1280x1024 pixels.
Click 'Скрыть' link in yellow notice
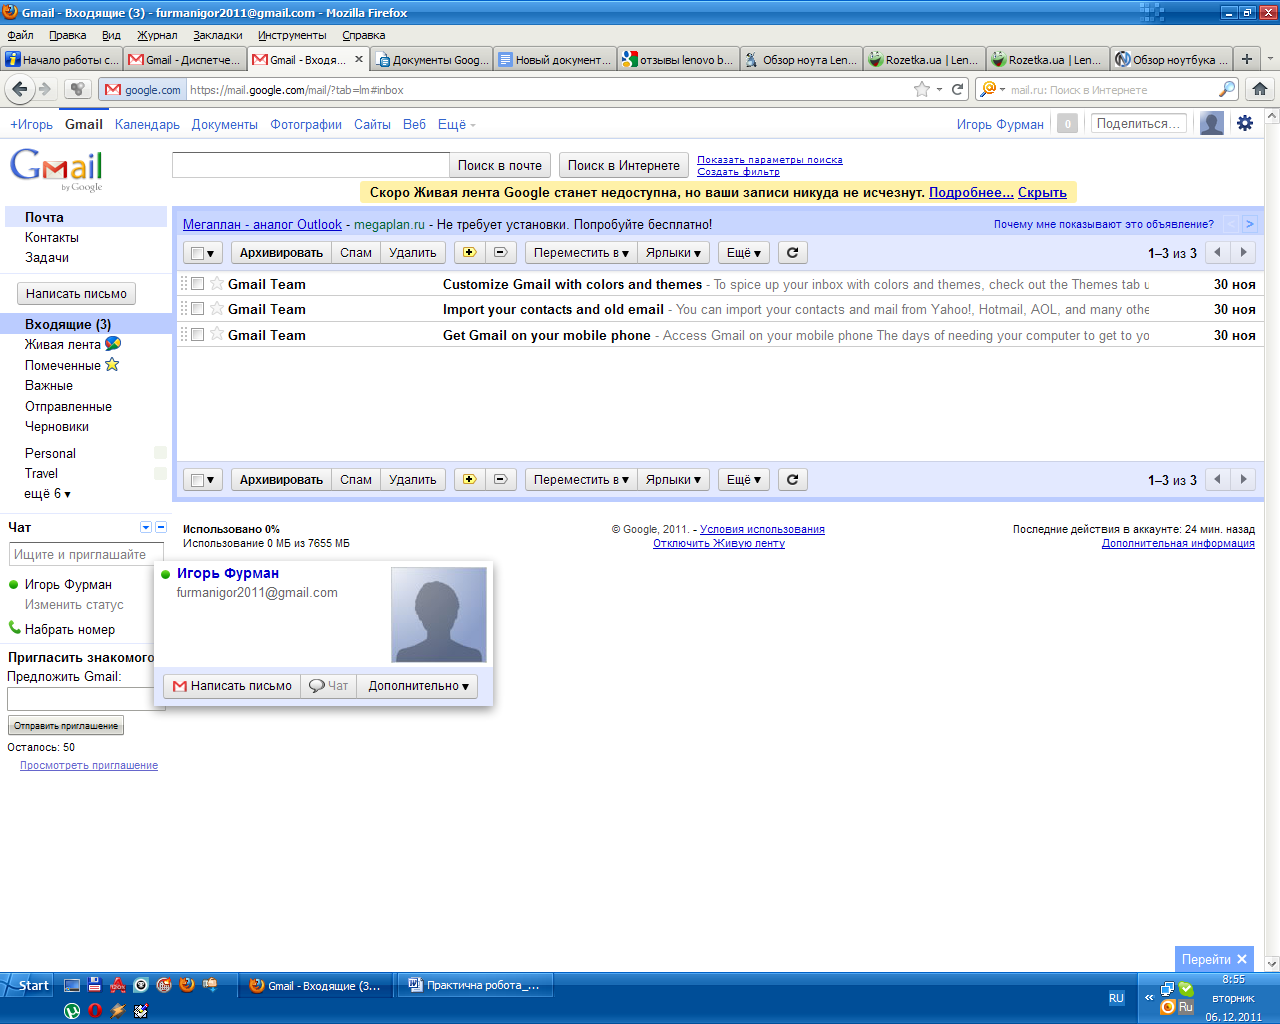coord(1042,192)
